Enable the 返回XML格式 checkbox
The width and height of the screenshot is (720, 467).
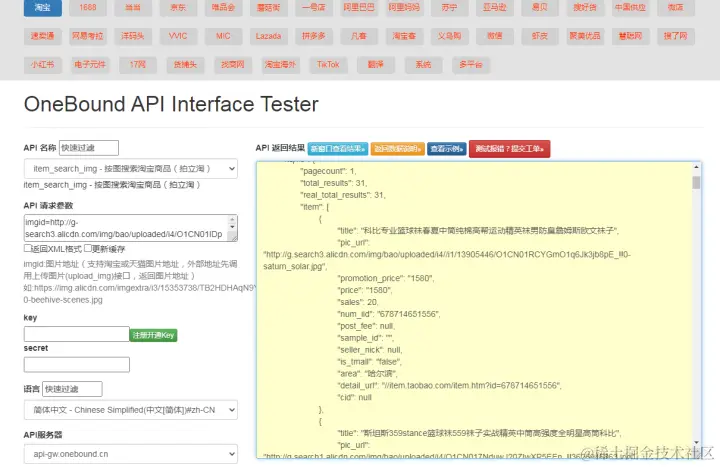(x=28, y=248)
